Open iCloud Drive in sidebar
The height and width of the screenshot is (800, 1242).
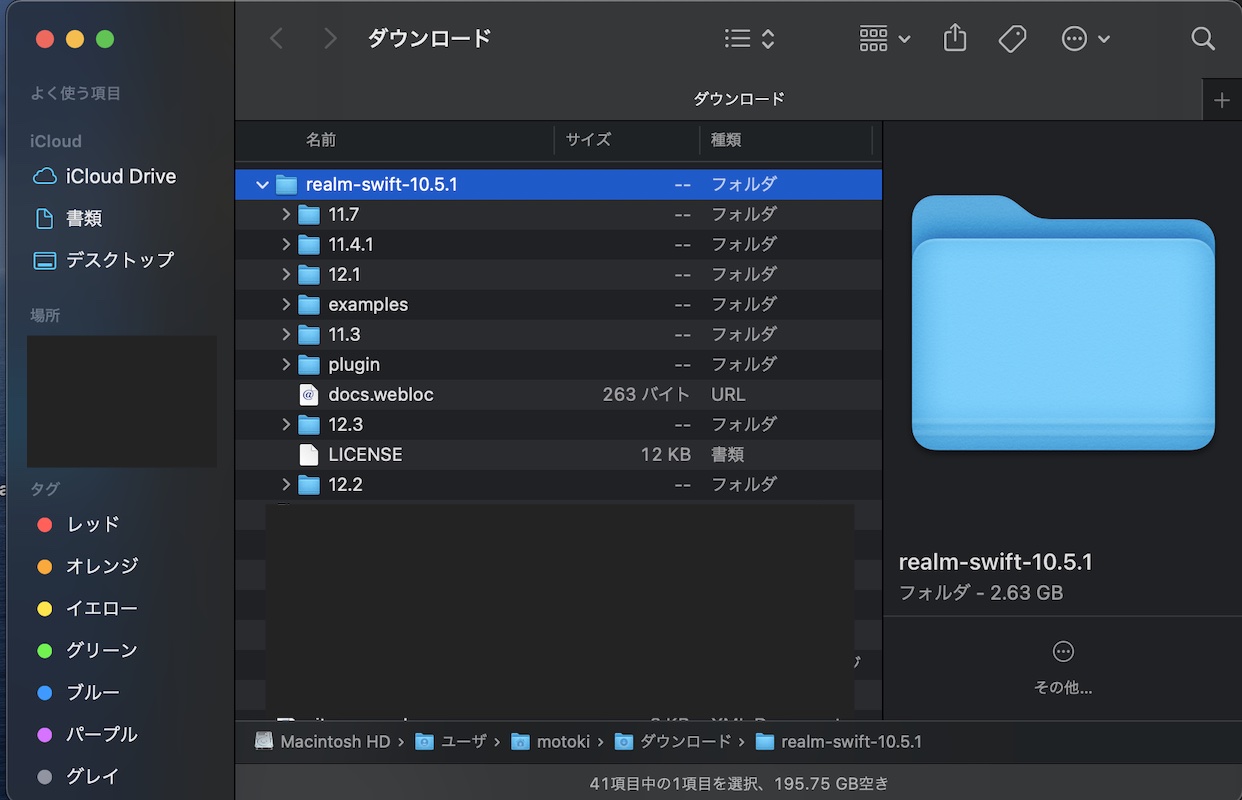point(121,176)
